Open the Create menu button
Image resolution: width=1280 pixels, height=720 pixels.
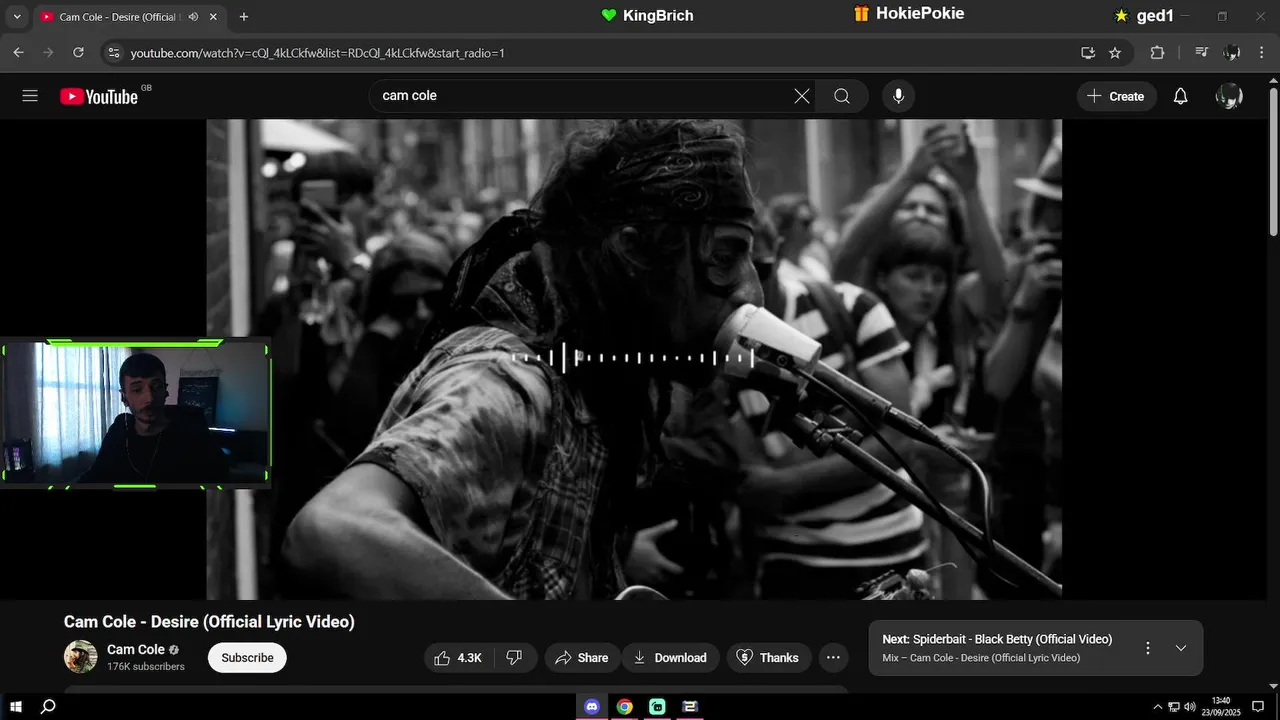1116,96
